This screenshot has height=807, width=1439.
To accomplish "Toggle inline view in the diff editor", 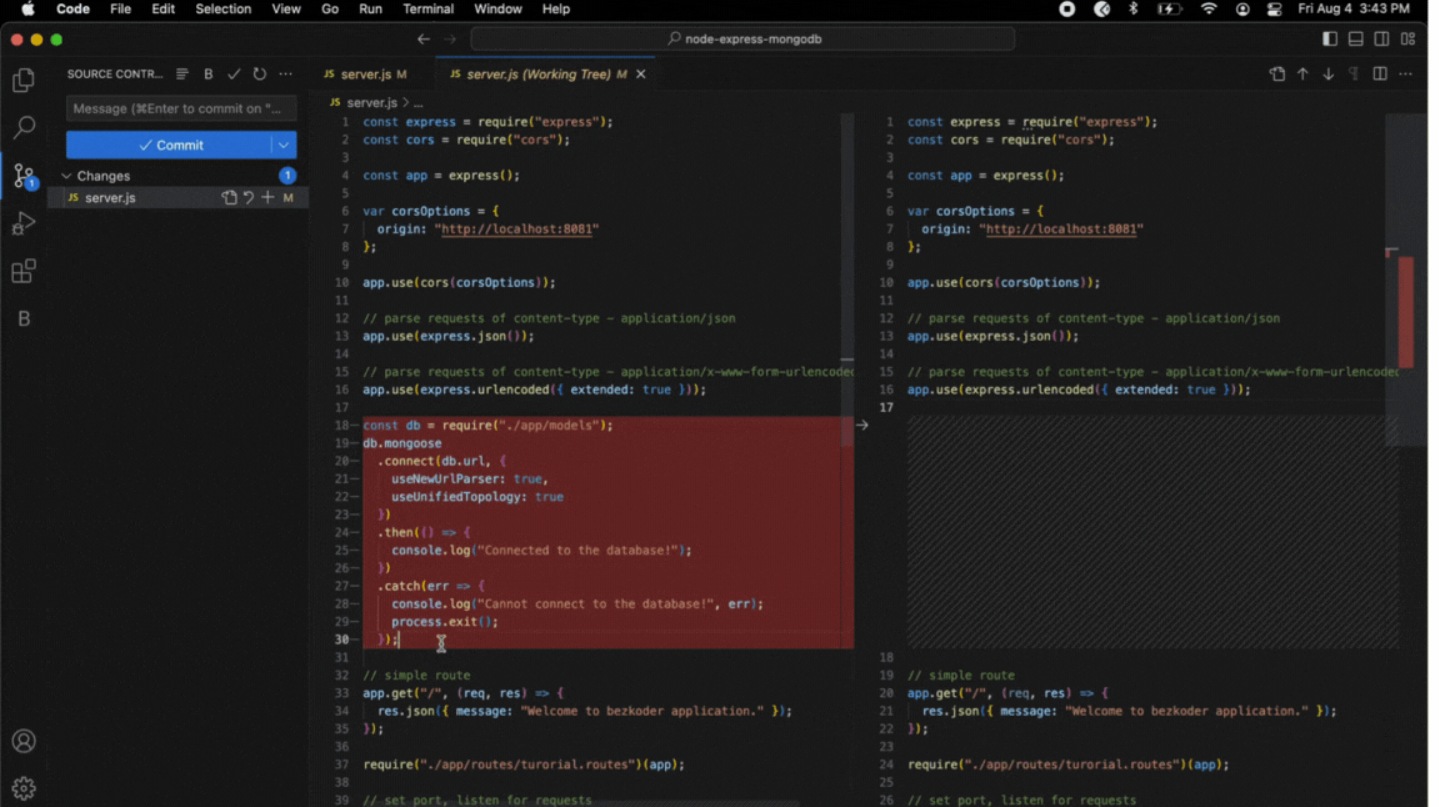I will [x=1379, y=73].
